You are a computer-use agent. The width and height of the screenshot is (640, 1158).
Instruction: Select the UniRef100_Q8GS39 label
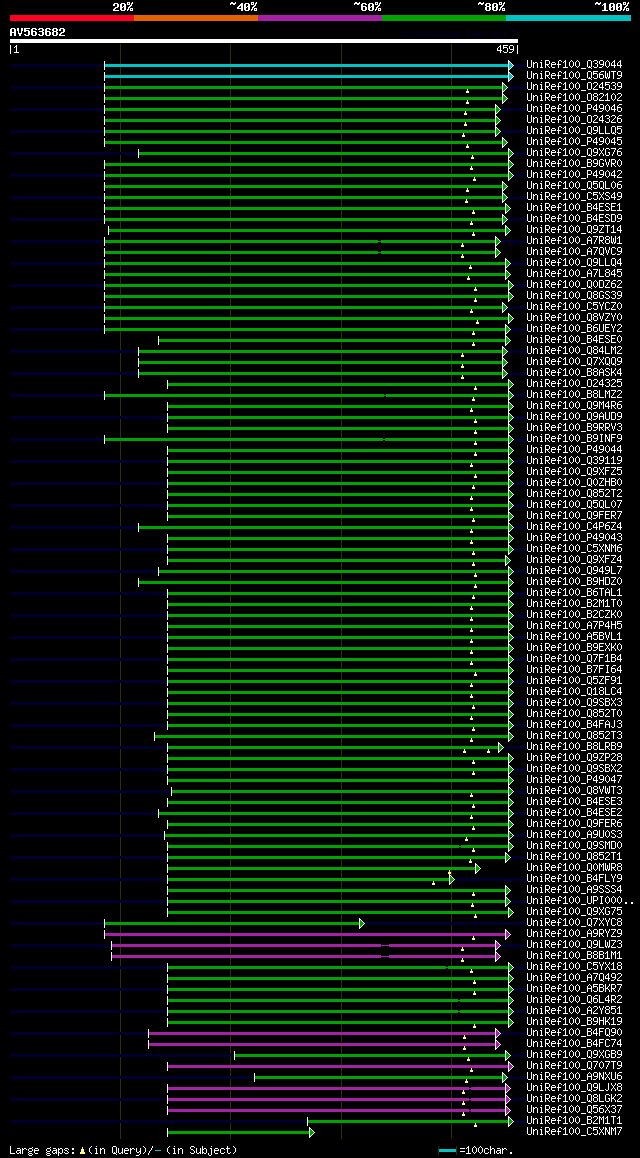tap(574, 295)
